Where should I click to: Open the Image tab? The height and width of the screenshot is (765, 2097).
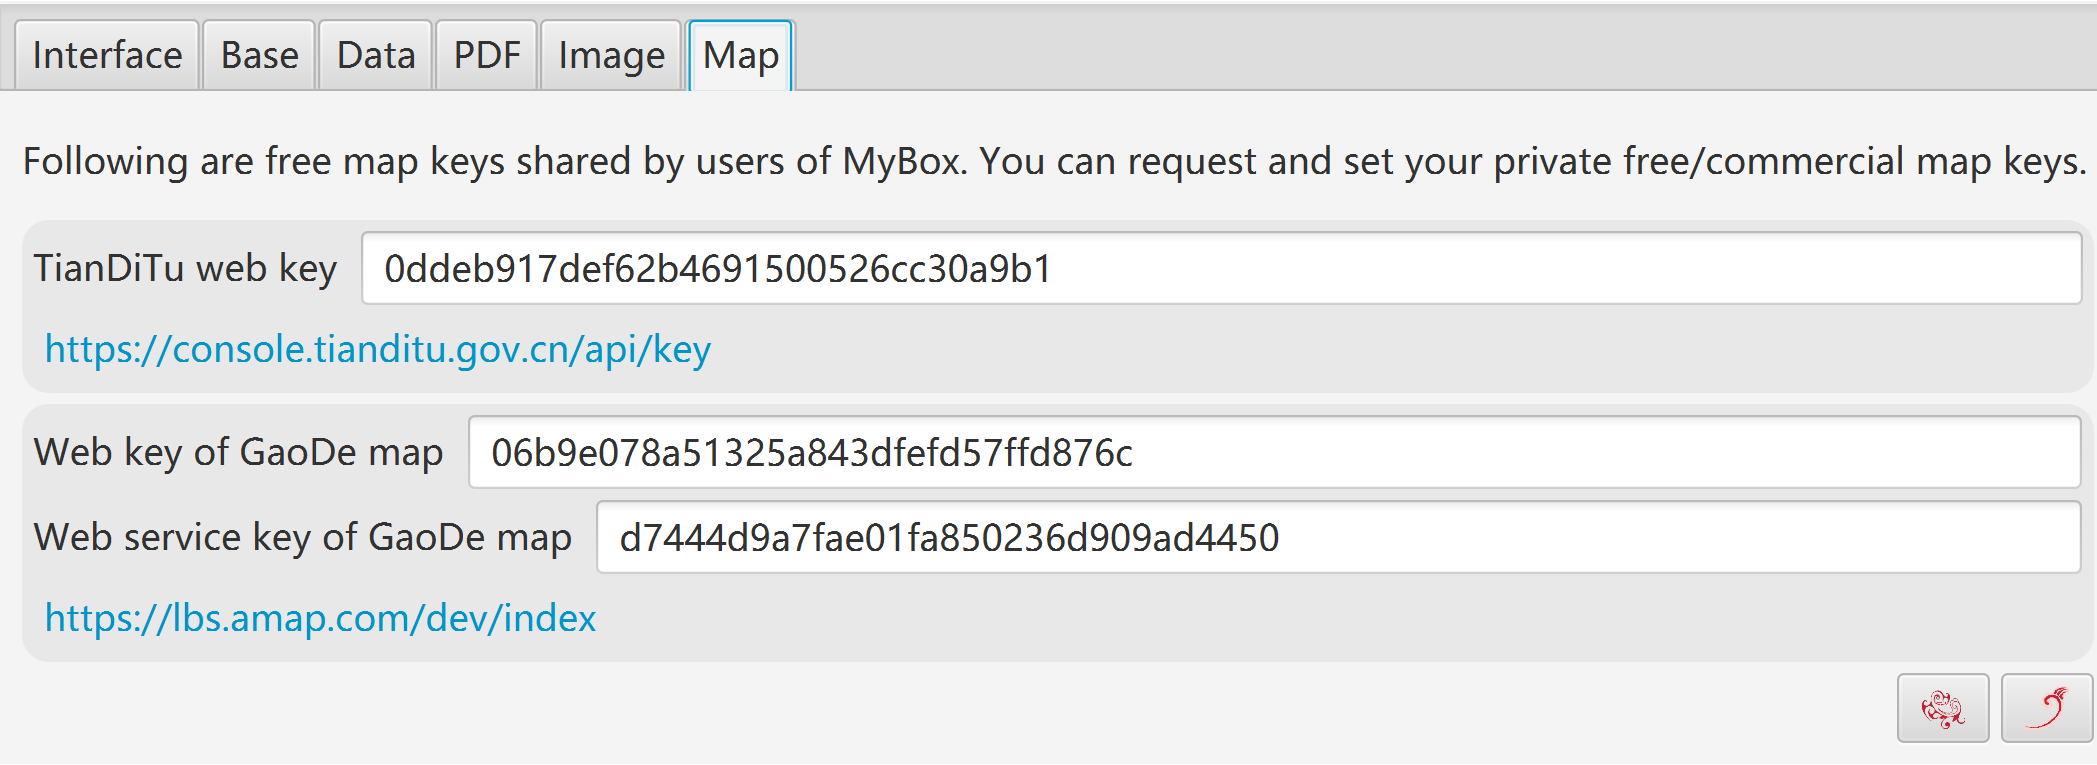tap(611, 55)
